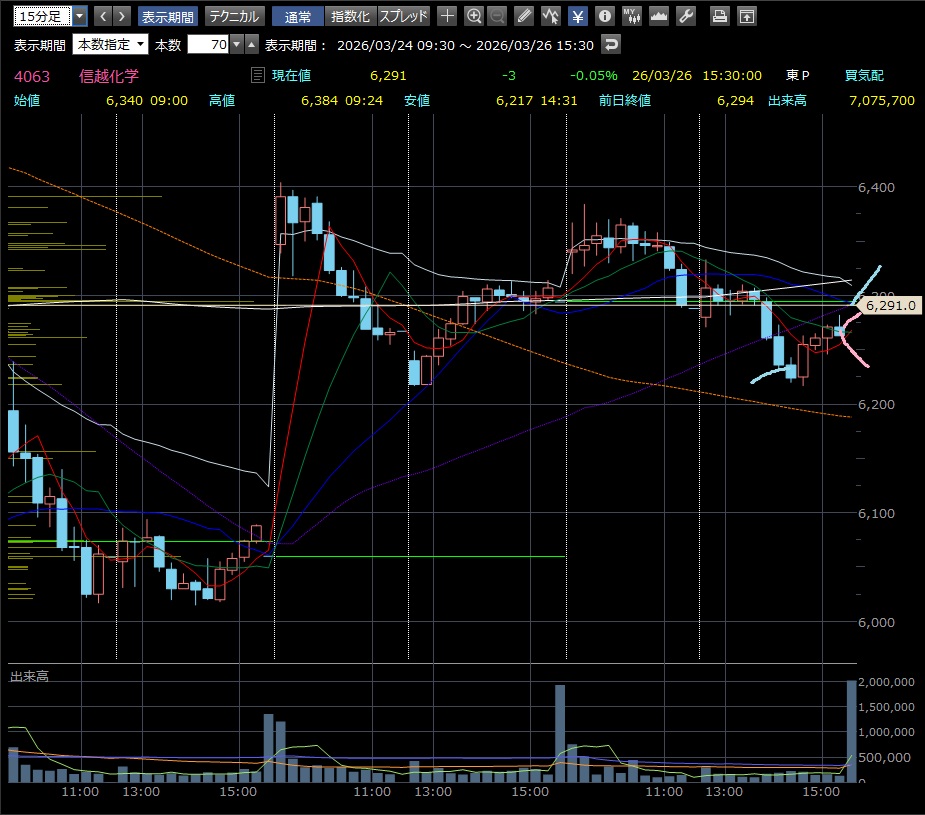Select the pencil drawing tool

[x=525, y=16]
